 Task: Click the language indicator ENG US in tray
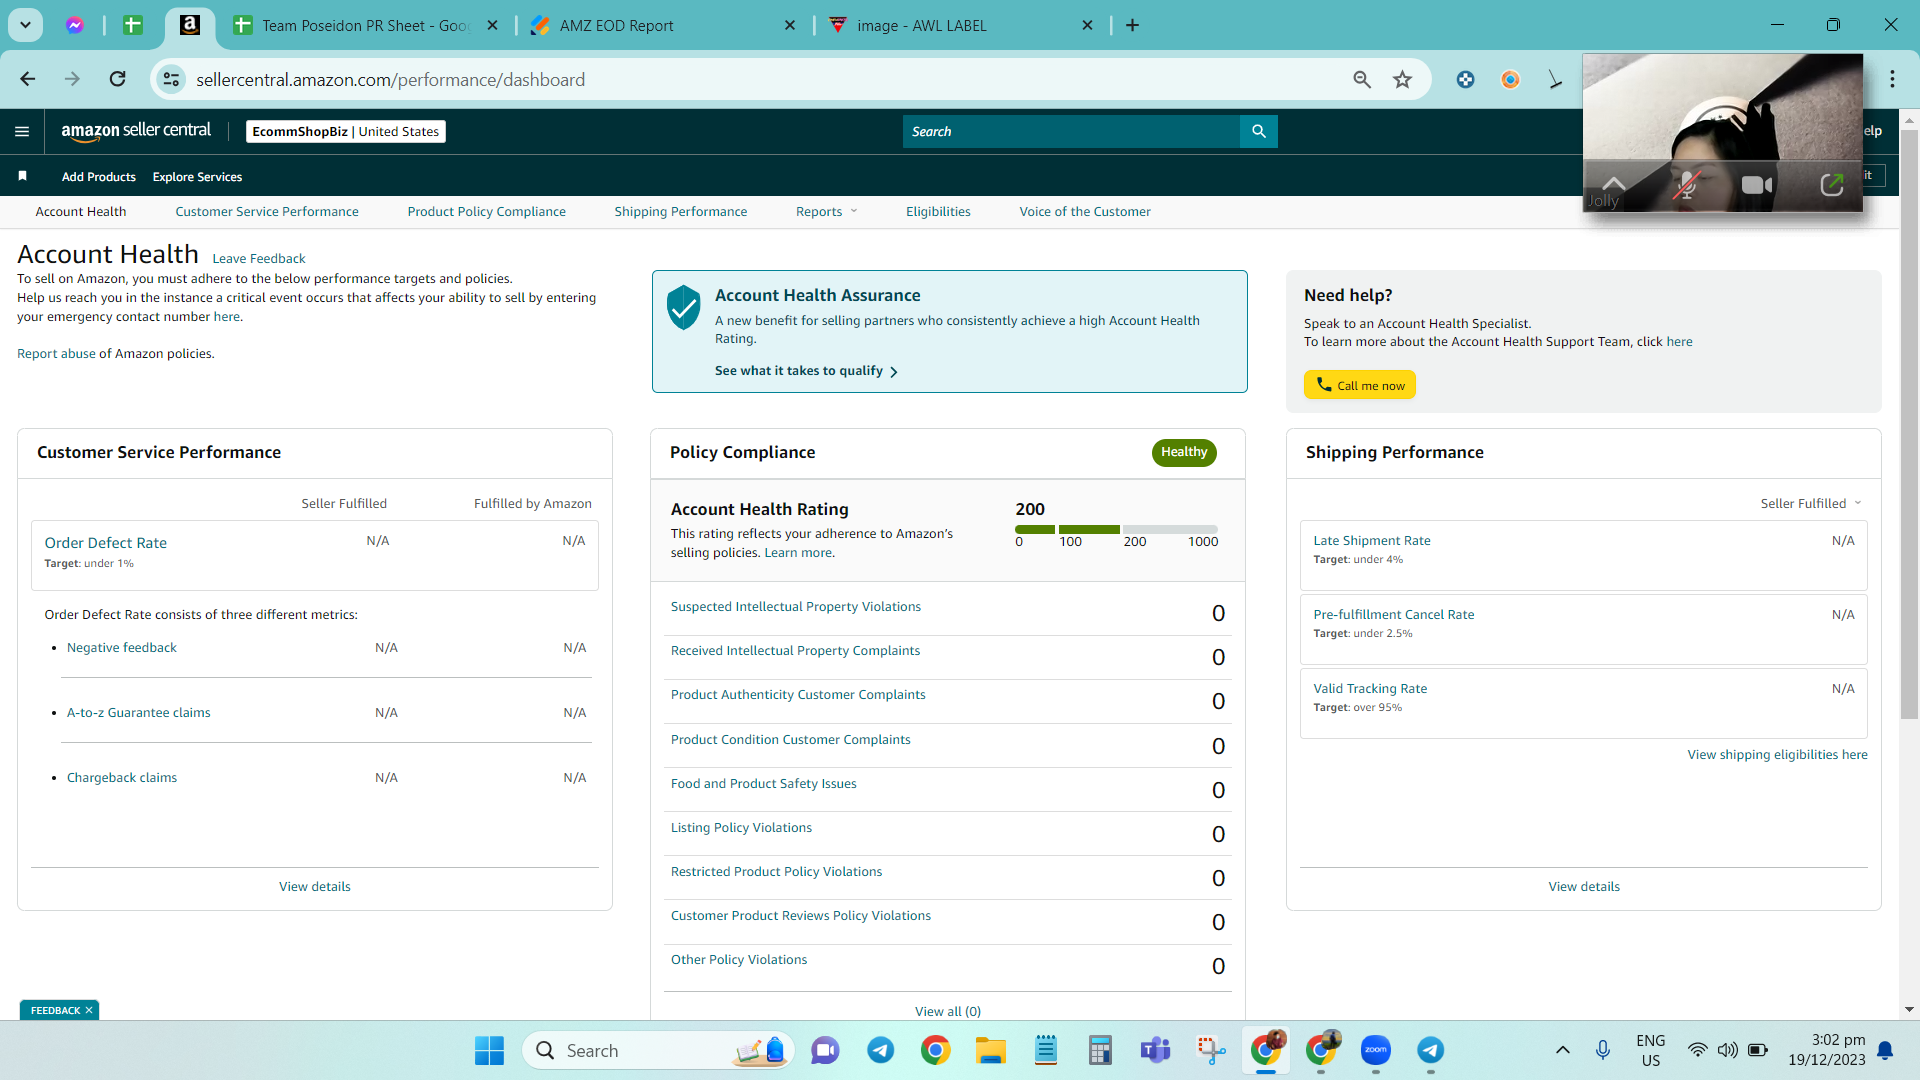(1651, 1050)
